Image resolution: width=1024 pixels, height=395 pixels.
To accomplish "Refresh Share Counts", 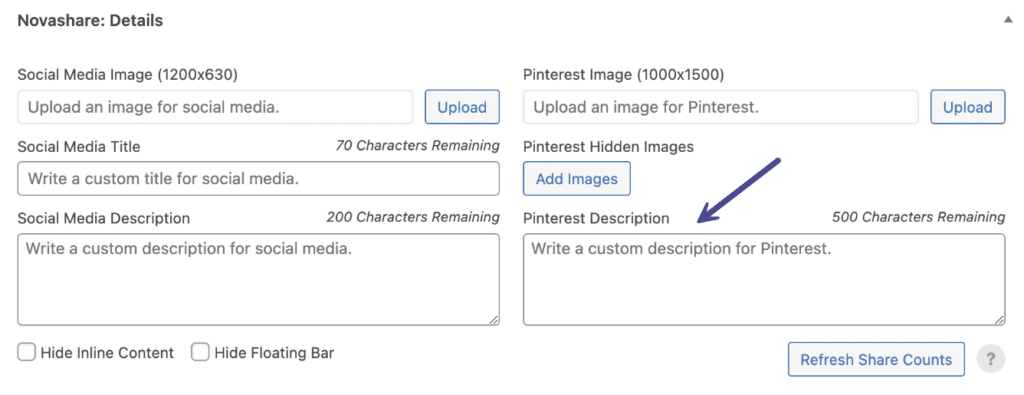I will coord(876,359).
